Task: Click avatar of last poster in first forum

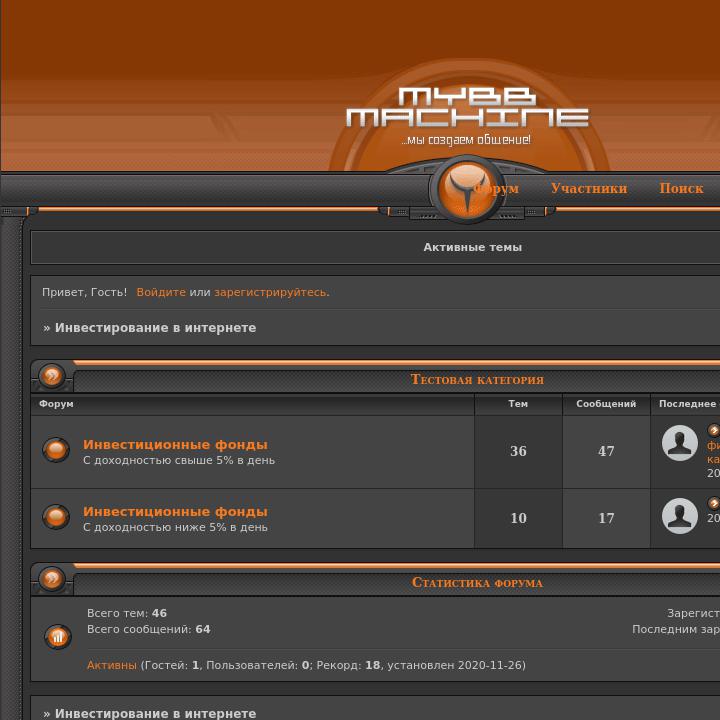Action: (680, 443)
